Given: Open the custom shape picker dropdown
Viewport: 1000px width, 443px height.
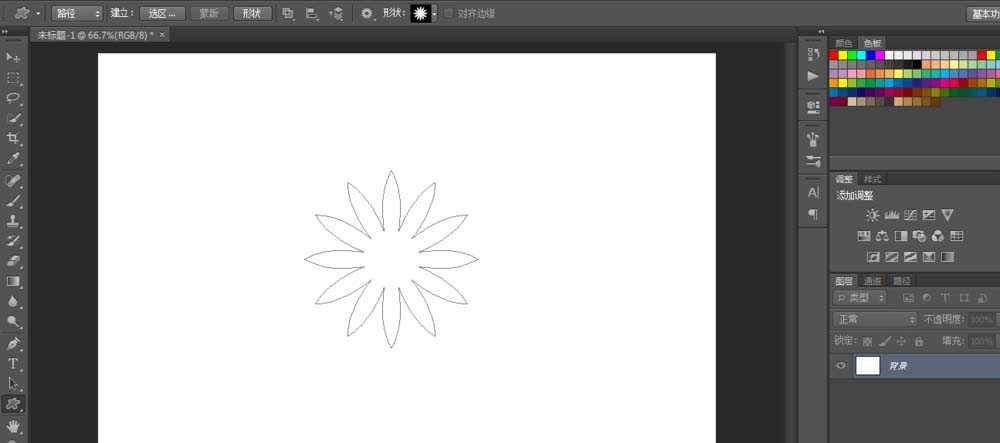Looking at the screenshot, I should click(x=434, y=14).
